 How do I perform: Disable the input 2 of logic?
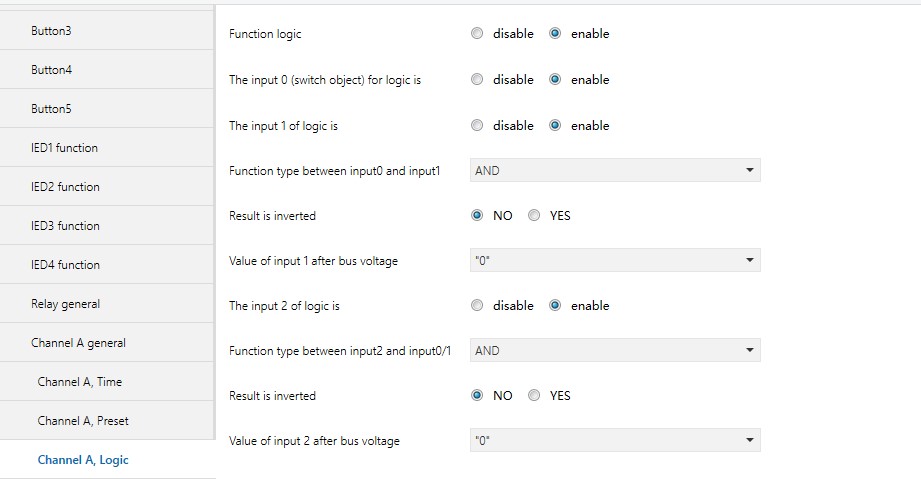tap(477, 306)
